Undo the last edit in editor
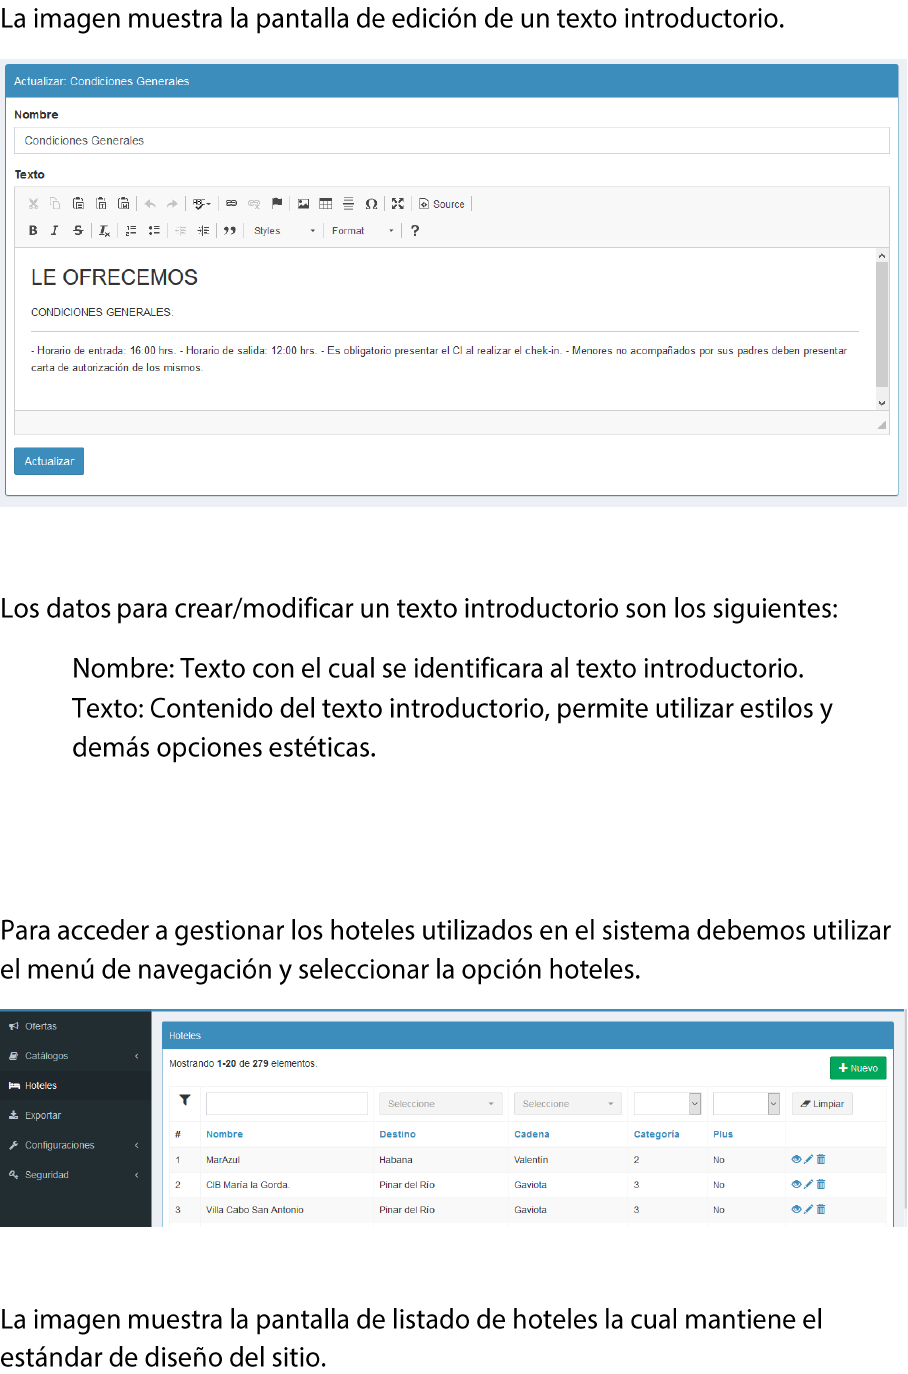Viewport: 908px width, 1374px height. [x=150, y=204]
